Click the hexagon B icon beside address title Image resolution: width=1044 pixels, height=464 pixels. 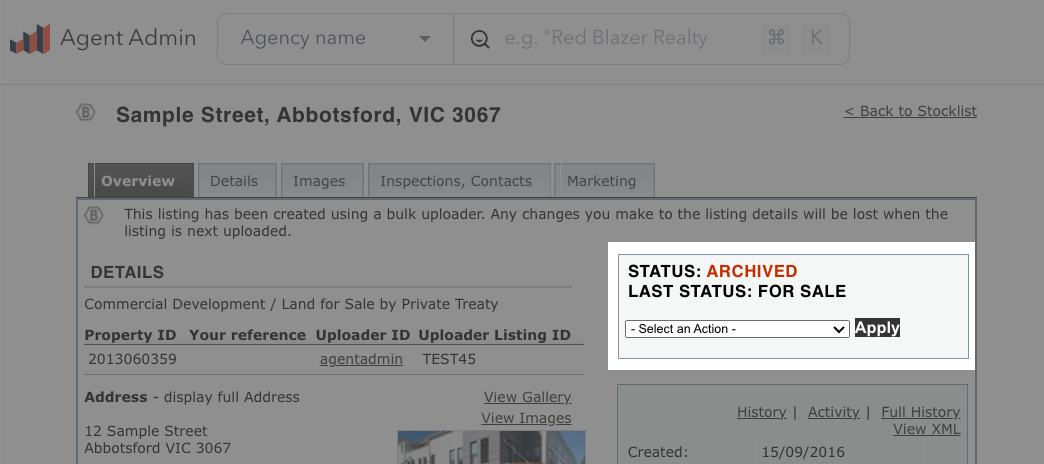86,113
